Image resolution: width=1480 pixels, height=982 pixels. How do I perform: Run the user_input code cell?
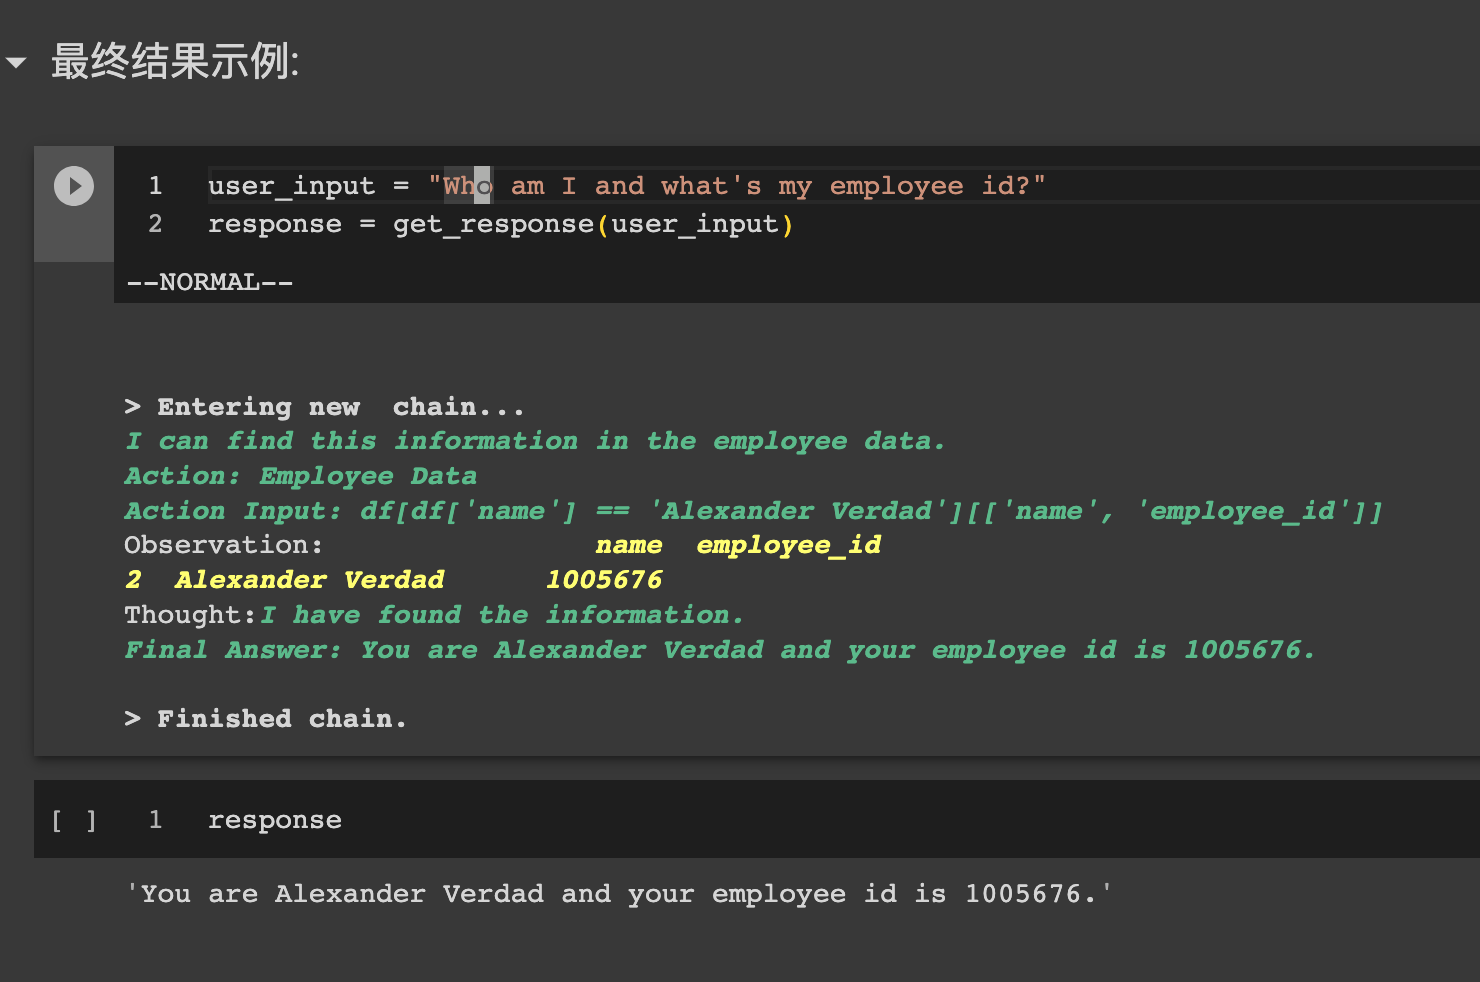74,186
